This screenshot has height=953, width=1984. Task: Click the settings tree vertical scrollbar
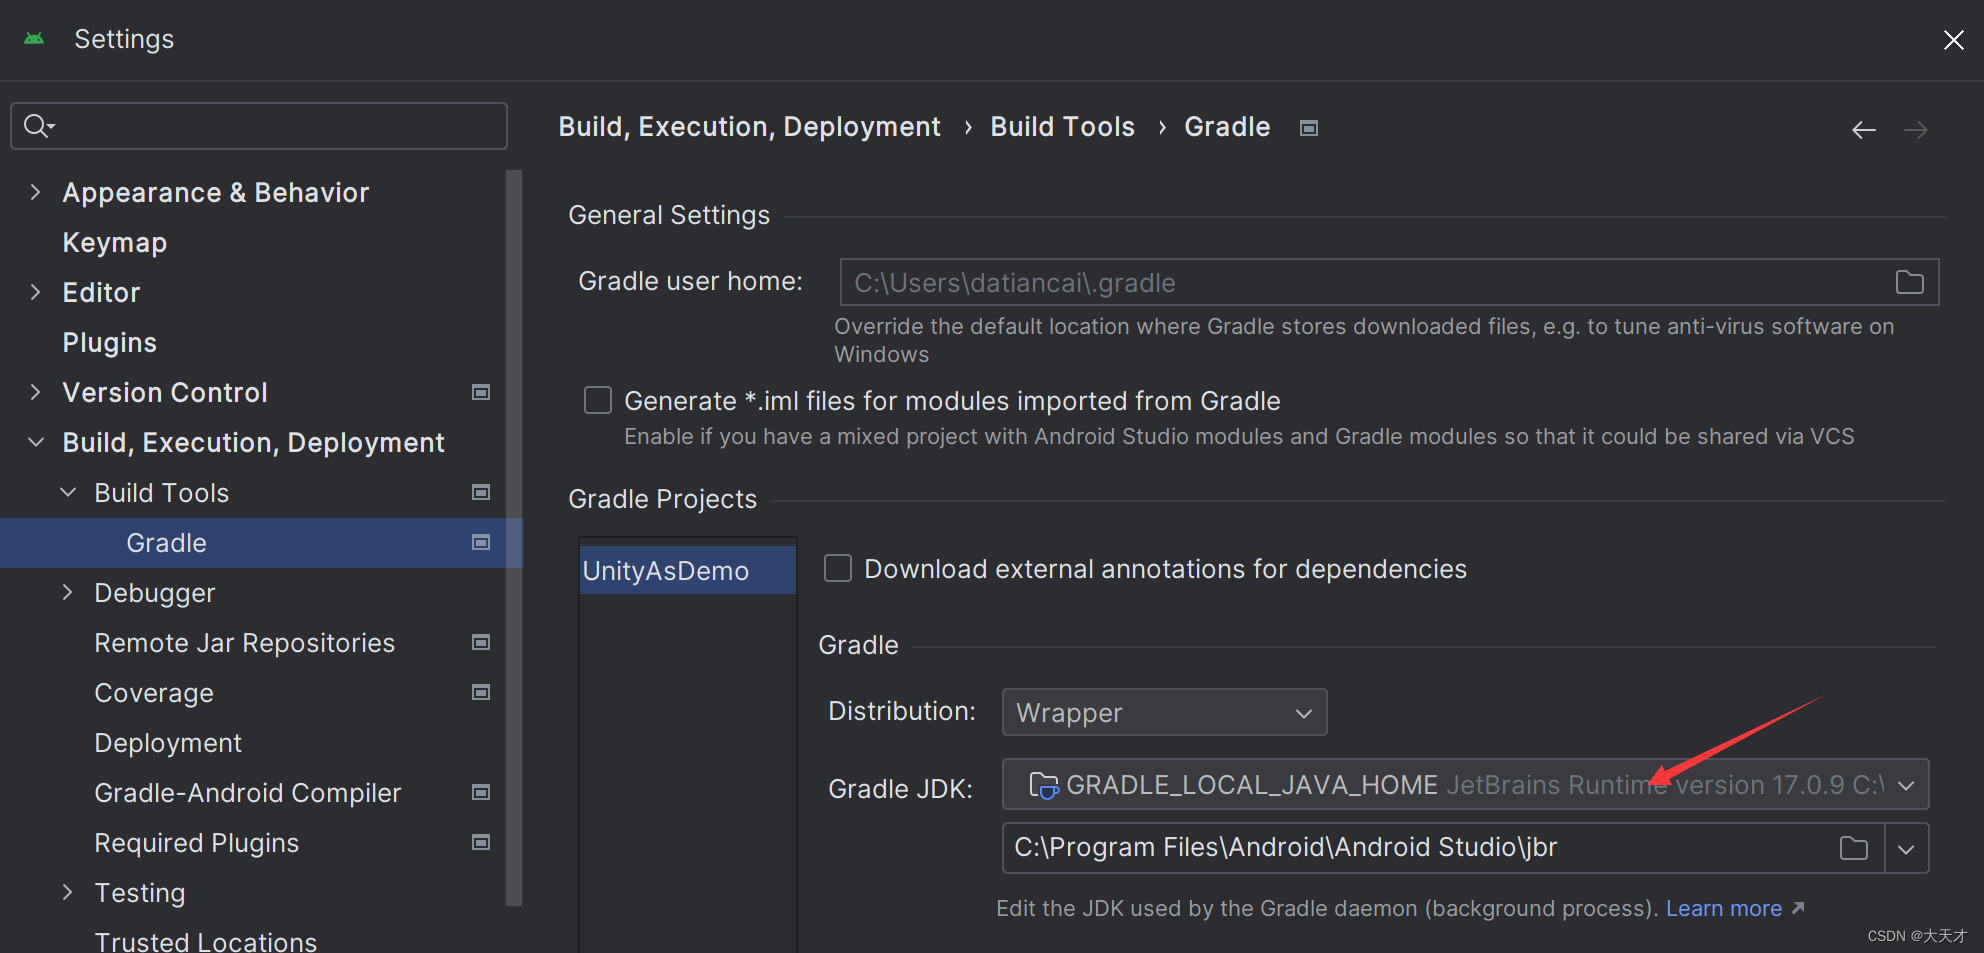pyautogui.click(x=514, y=538)
